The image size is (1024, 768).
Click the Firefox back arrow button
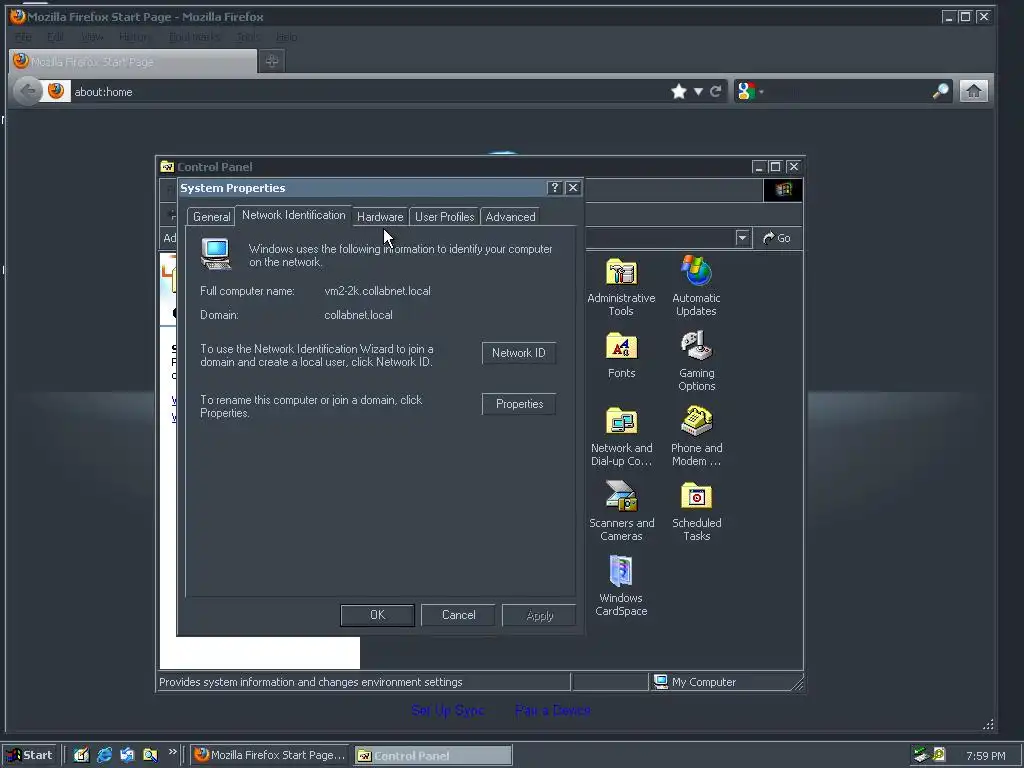tap(27, 91)
